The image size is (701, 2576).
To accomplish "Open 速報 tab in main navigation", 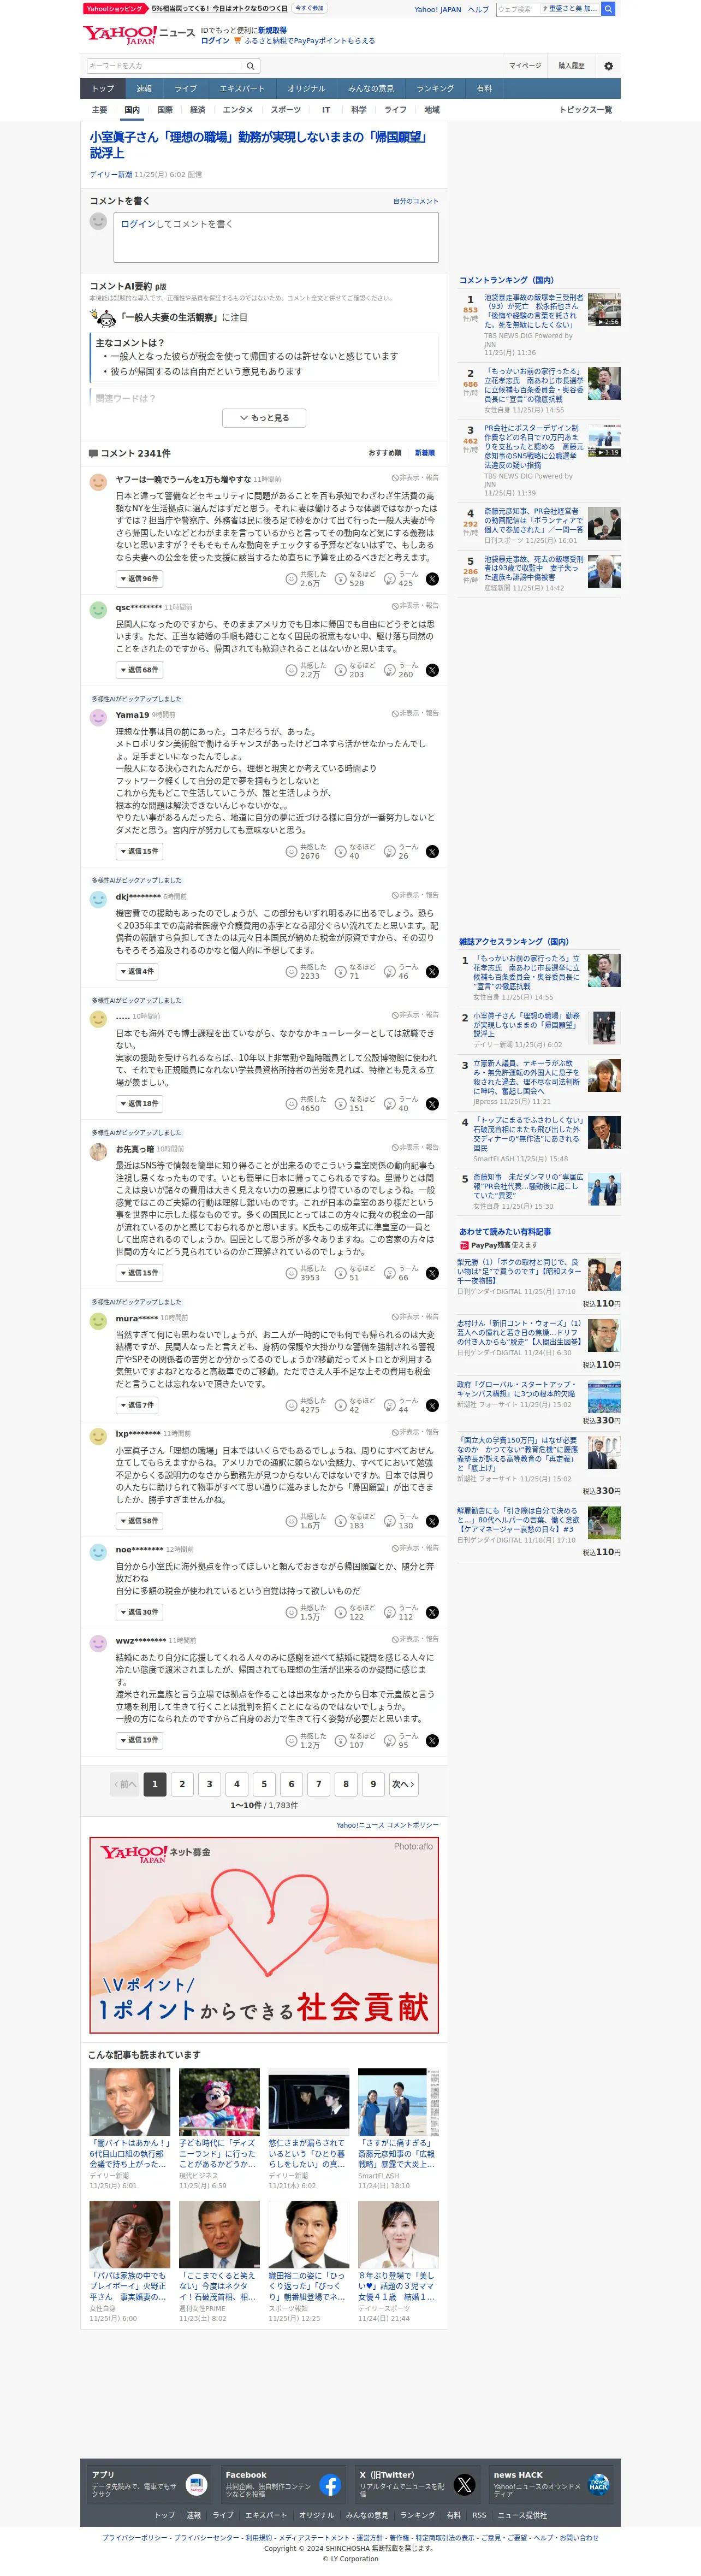I will coord(144,89).
